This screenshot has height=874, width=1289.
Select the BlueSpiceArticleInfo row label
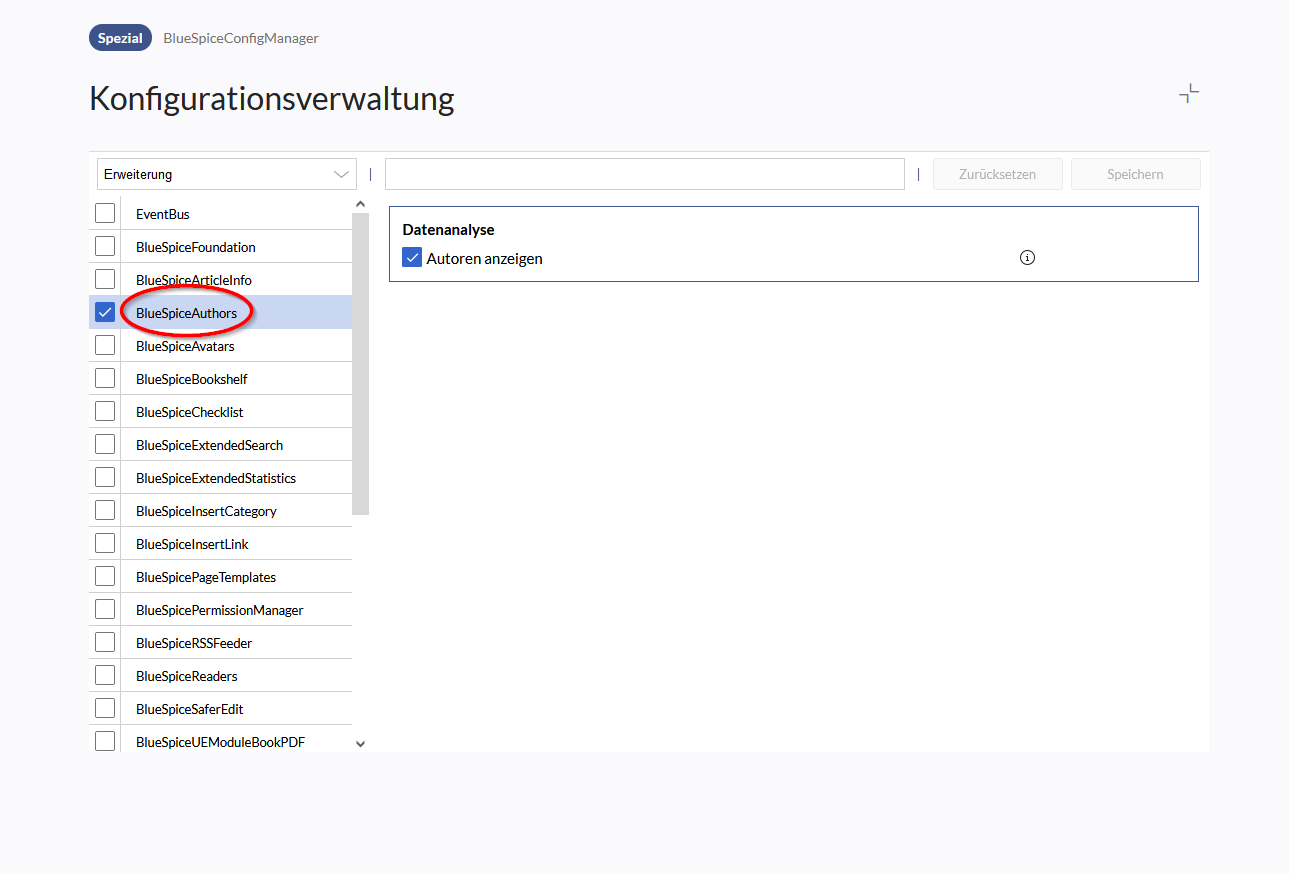point(194,280)
